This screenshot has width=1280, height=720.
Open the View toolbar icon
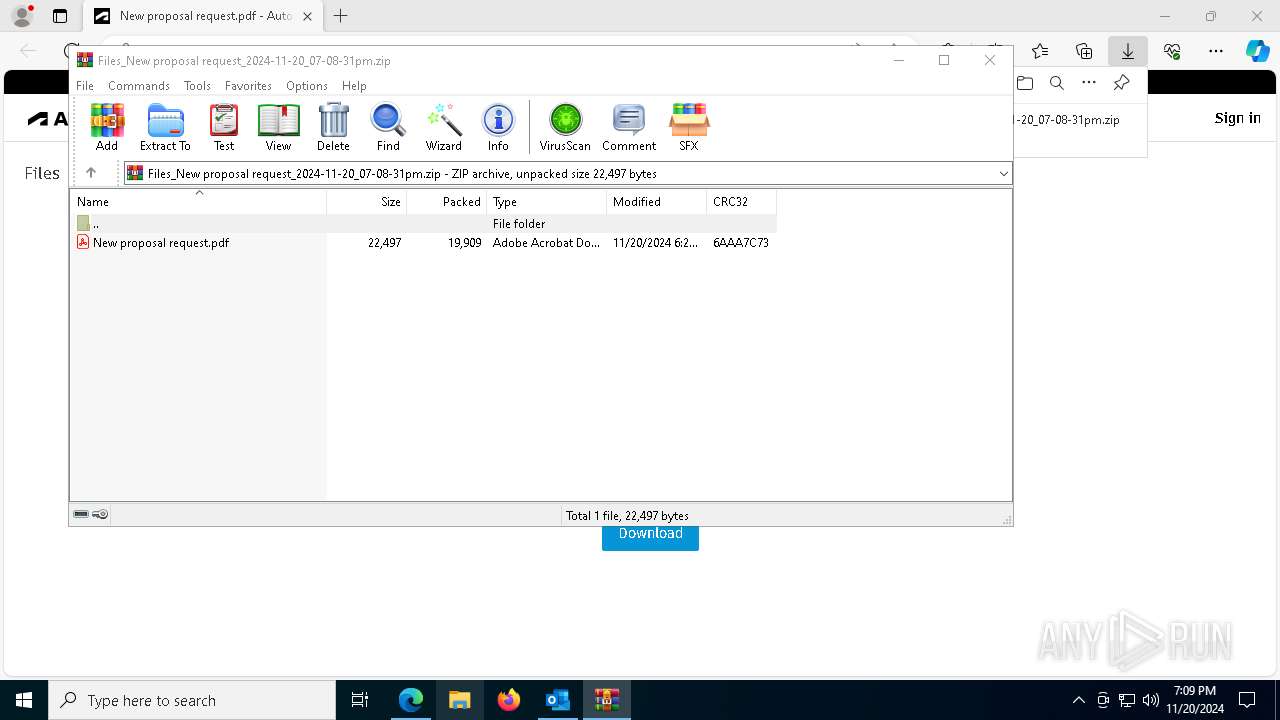click(278, 127)
